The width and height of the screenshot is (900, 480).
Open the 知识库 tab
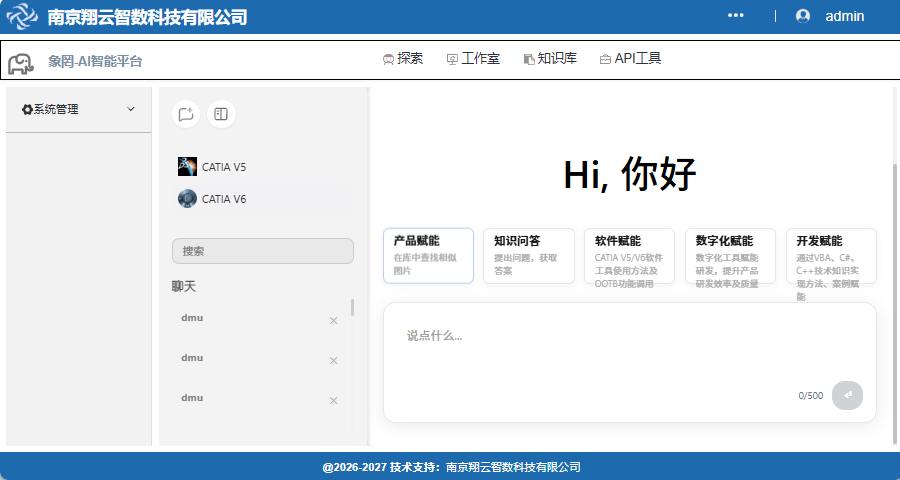click(x=550, y=59)
